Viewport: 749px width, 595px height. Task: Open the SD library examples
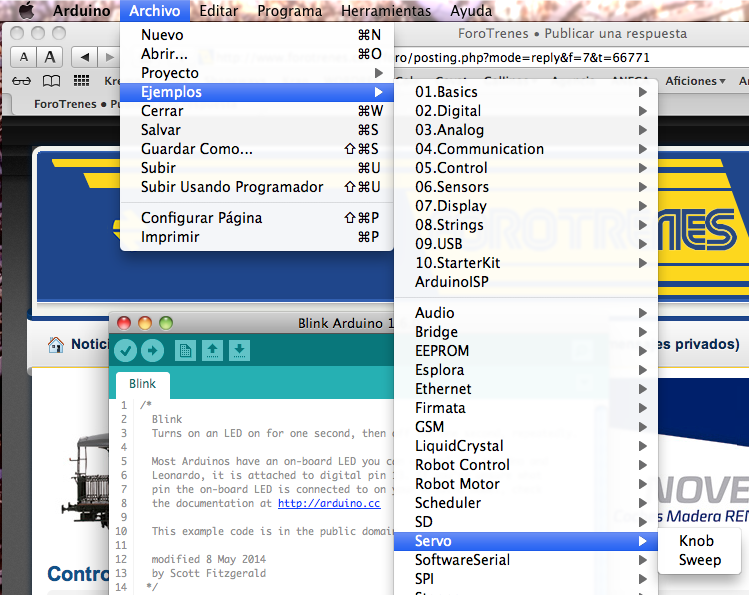[x=526, y=522]
